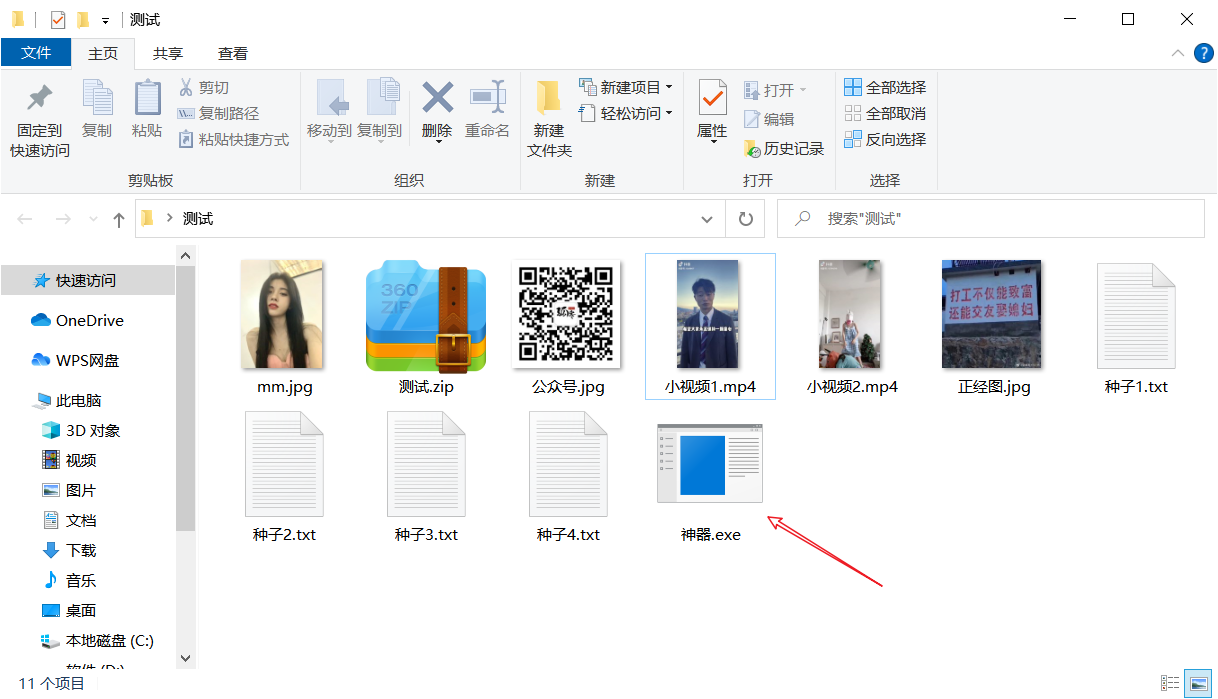This screenshot has height=699, width=1218.
Task: Switch to details view icon in status bar
Action: pyautogui.click(x=1170, y=684)
